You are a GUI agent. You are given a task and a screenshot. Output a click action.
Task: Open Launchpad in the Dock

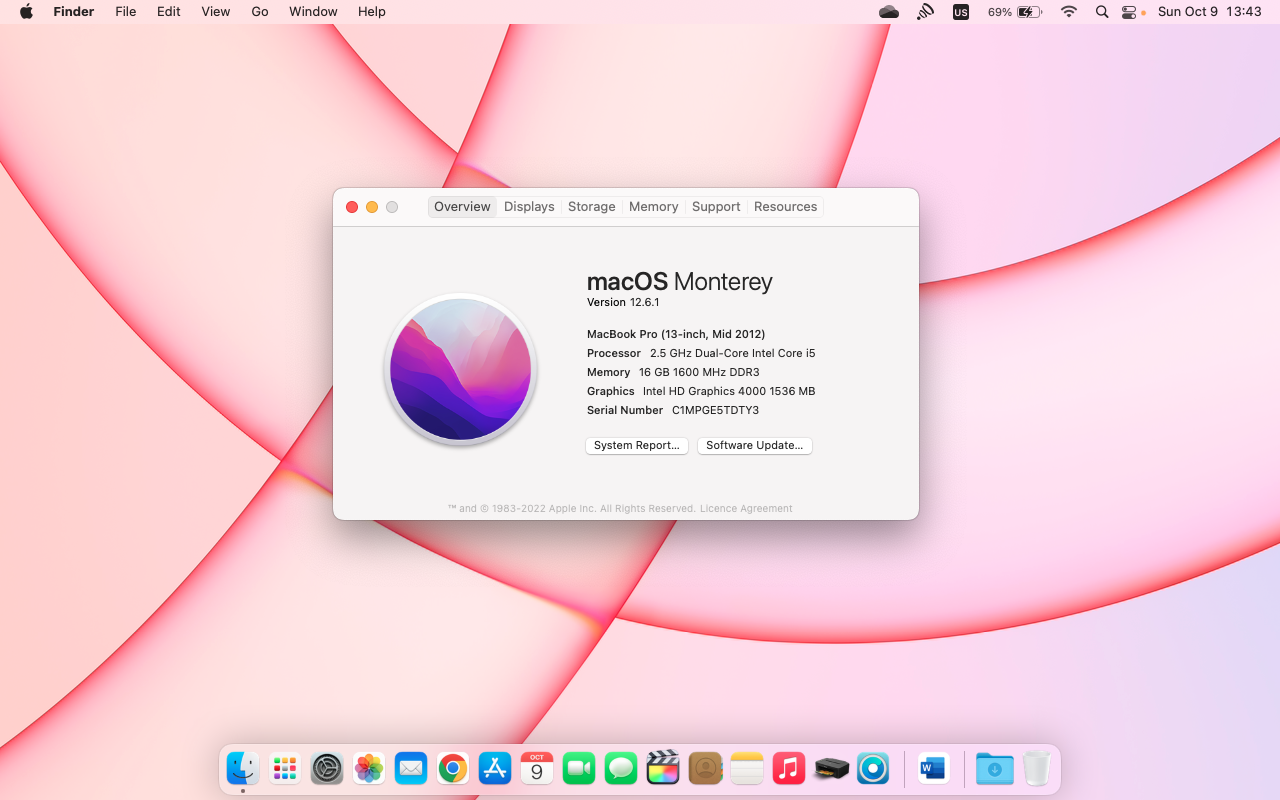pos(285,768)
